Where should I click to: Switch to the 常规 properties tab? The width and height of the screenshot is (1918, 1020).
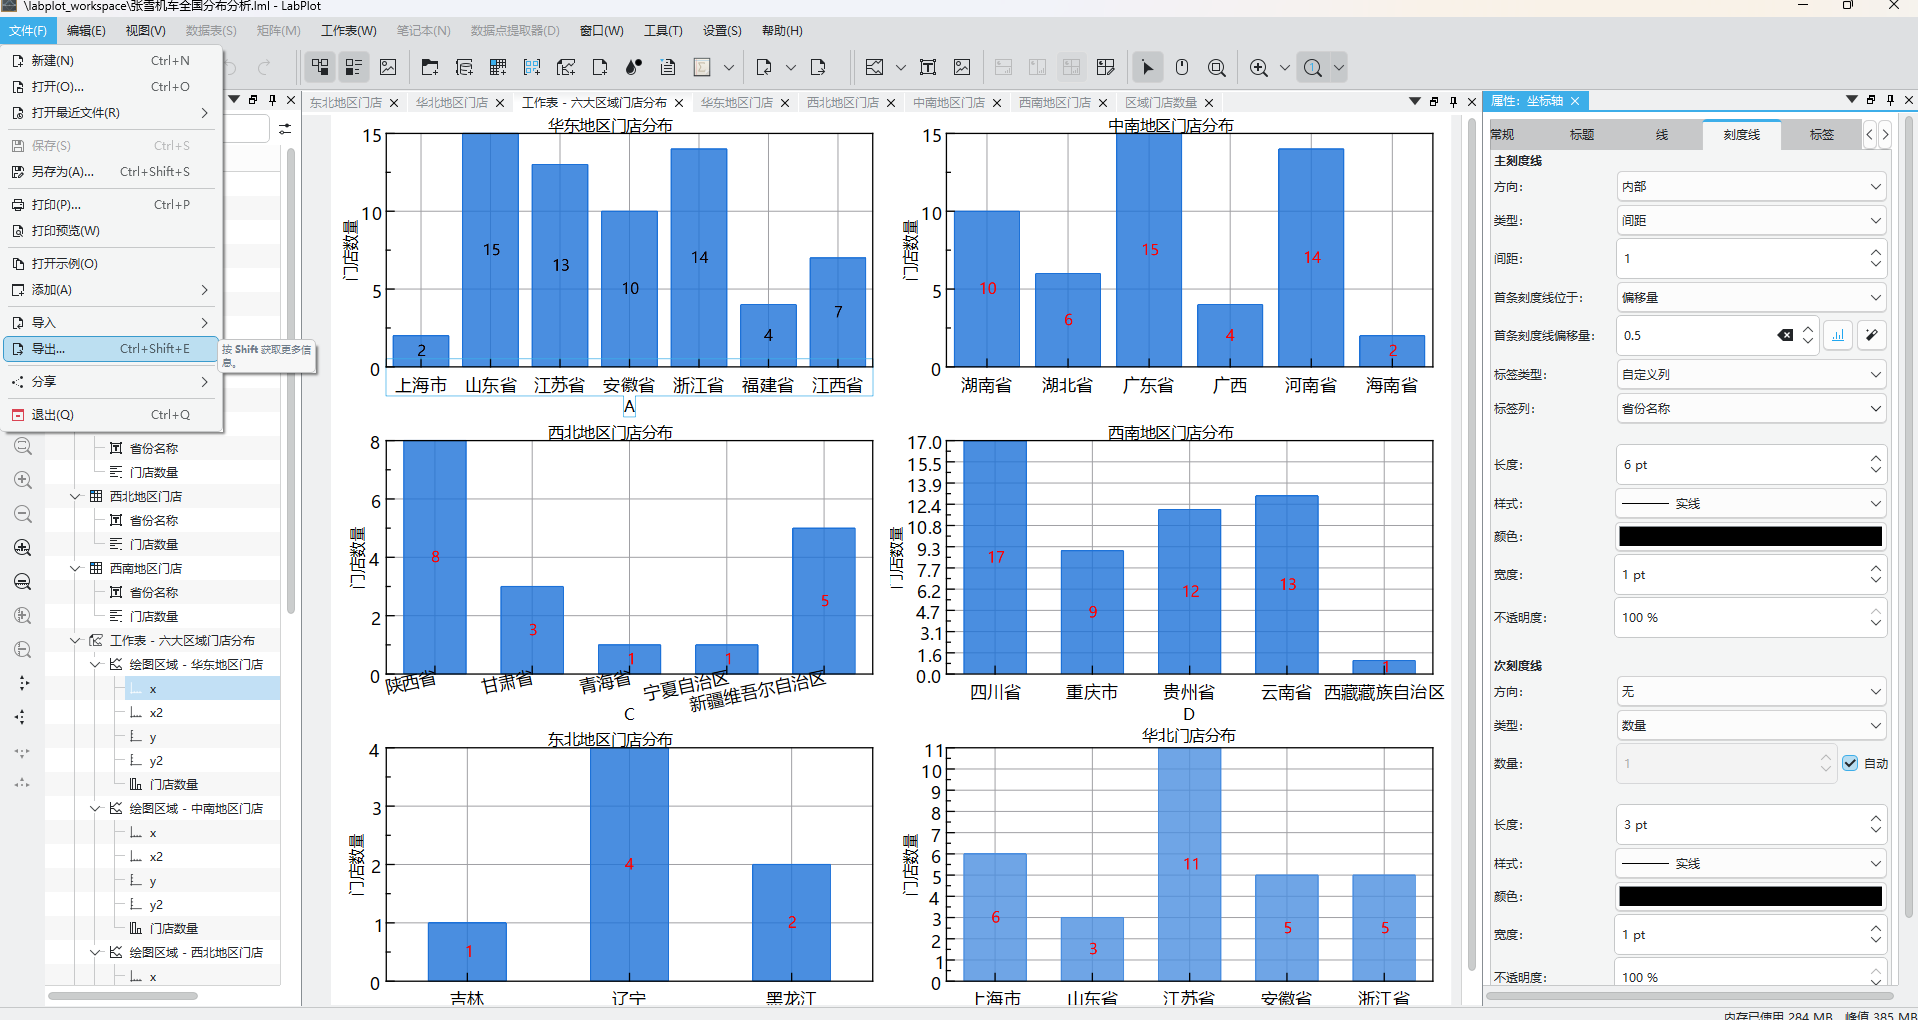pyautogui.click(x=1502, y=134)
